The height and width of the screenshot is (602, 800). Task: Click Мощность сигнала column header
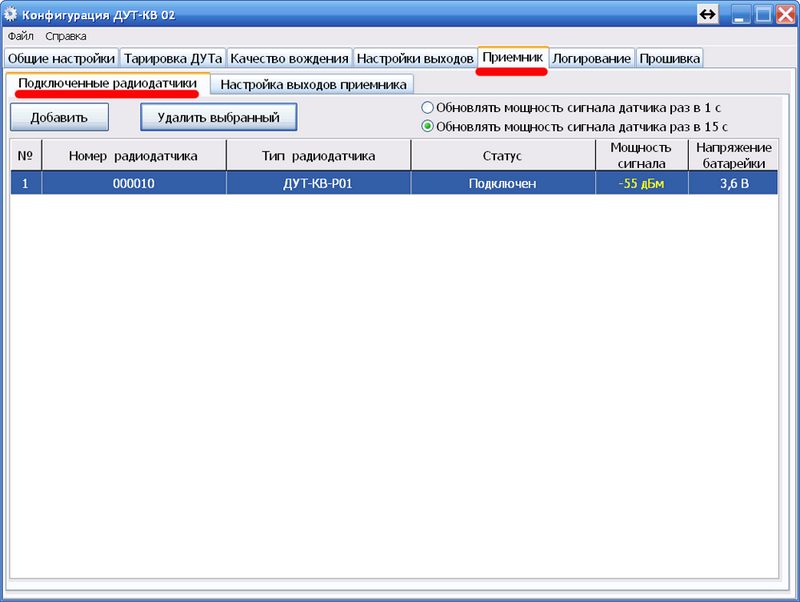coord(642,155)
